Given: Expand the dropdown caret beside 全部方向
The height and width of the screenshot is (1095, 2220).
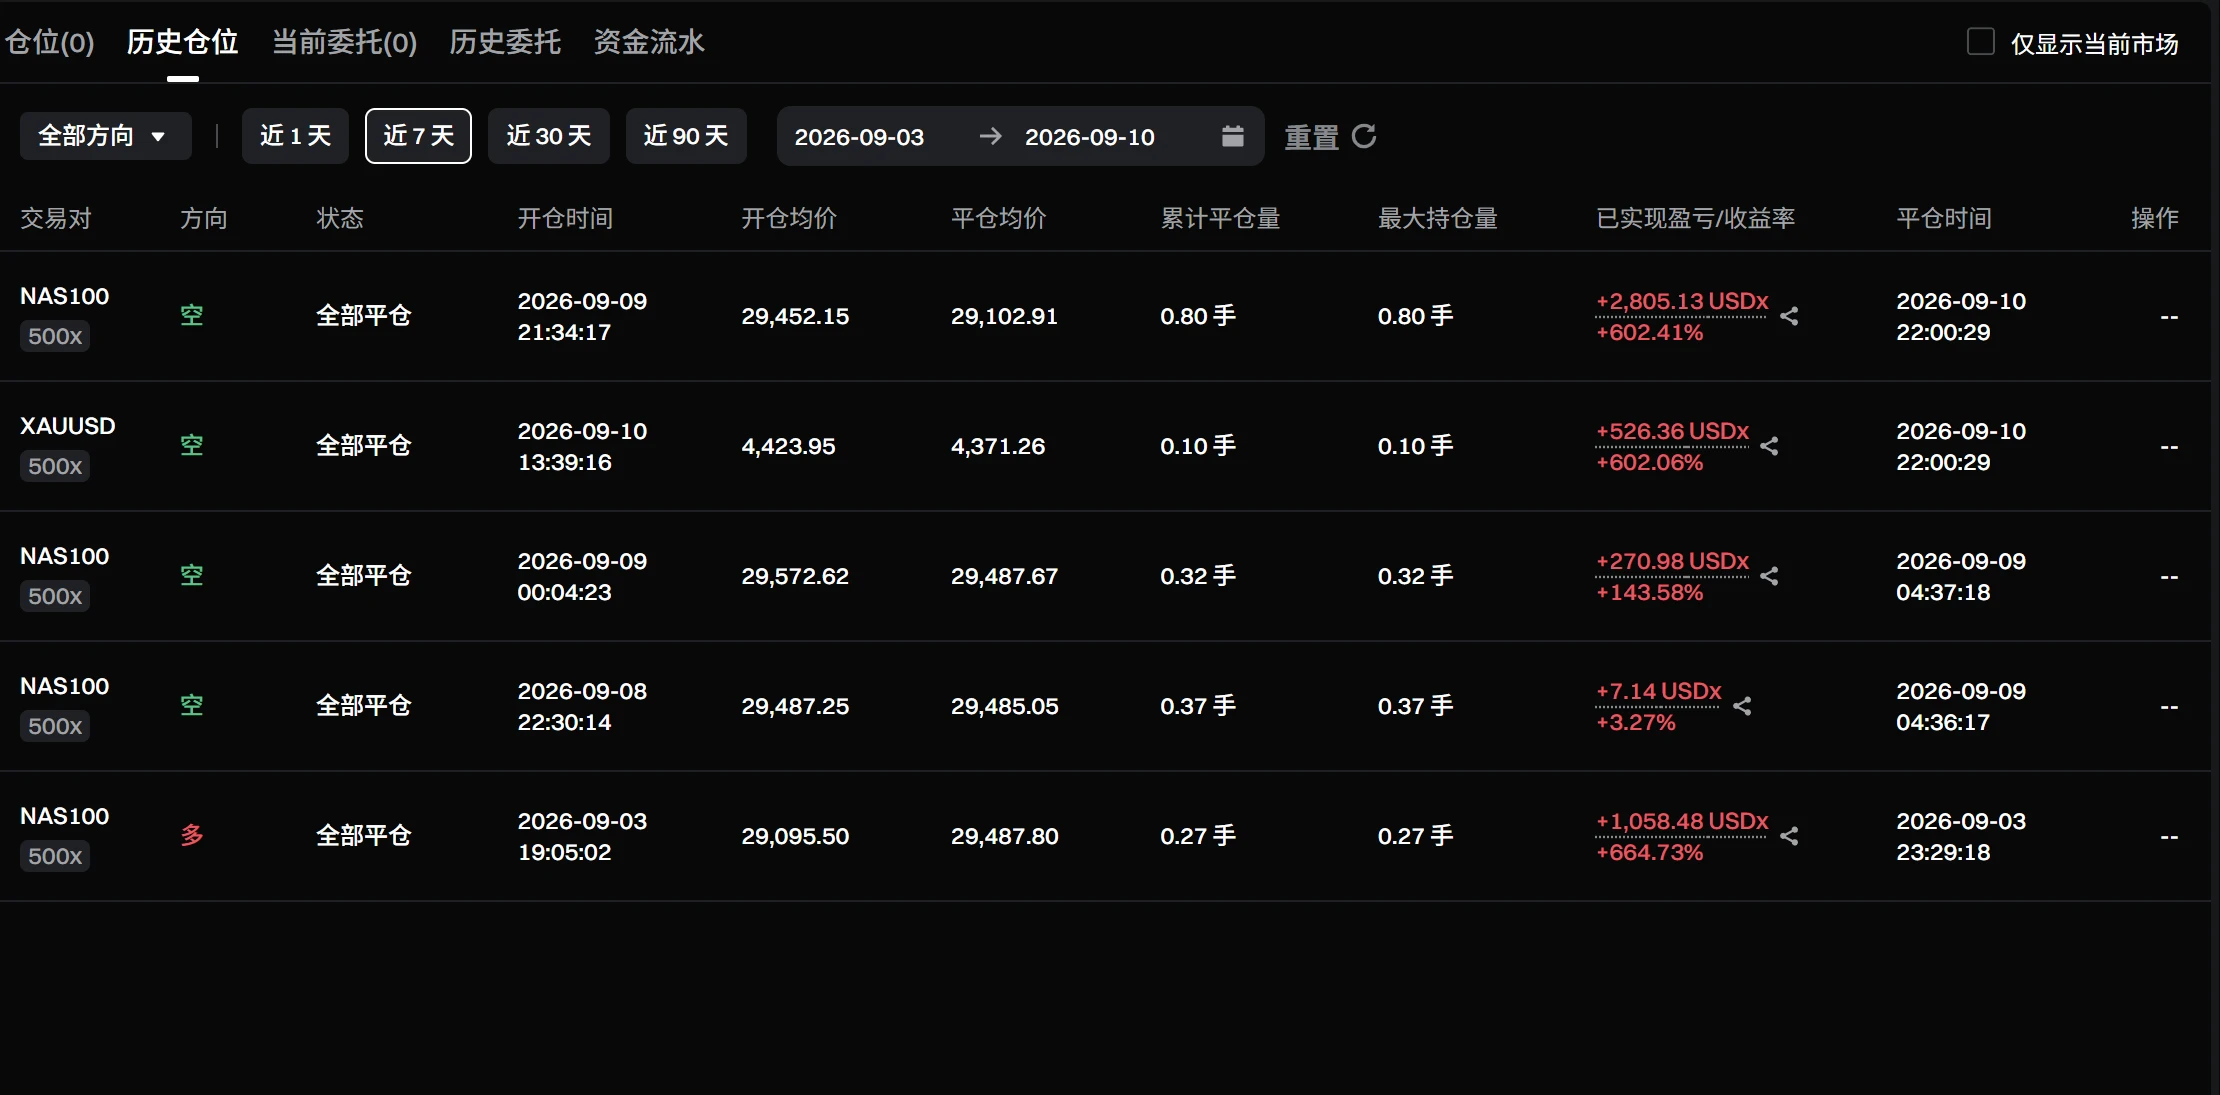Looking at the screenshot, I should (158, 137).
